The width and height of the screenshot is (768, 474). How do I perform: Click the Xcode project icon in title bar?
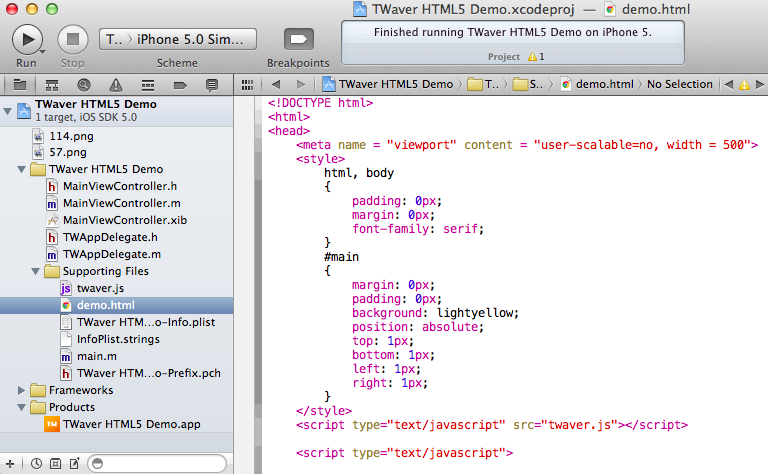click(x=360, y=9)
